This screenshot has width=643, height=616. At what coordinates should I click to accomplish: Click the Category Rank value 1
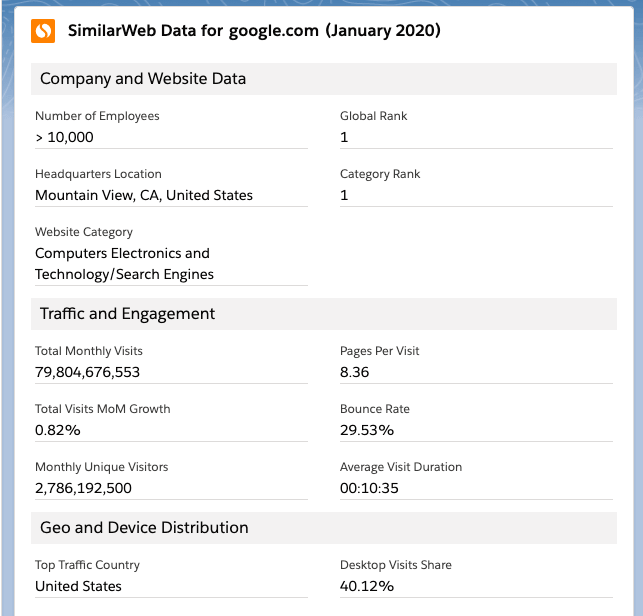[x=344, y=195]
